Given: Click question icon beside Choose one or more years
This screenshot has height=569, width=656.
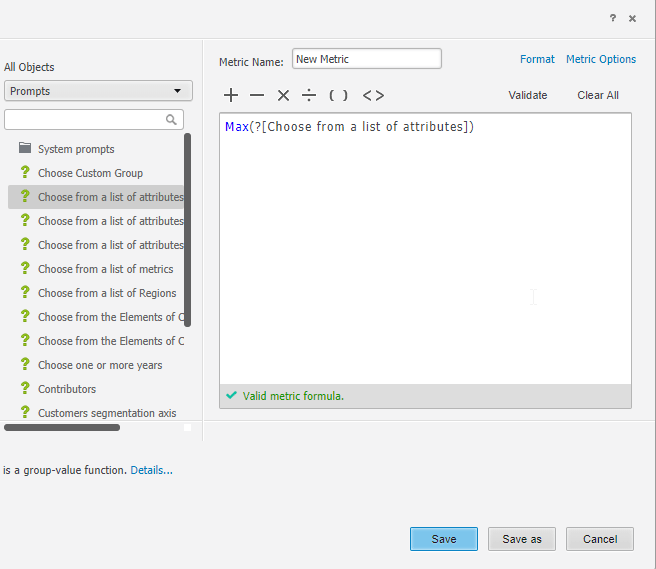Looking at the screenshot, I should (x=25, y=364).
